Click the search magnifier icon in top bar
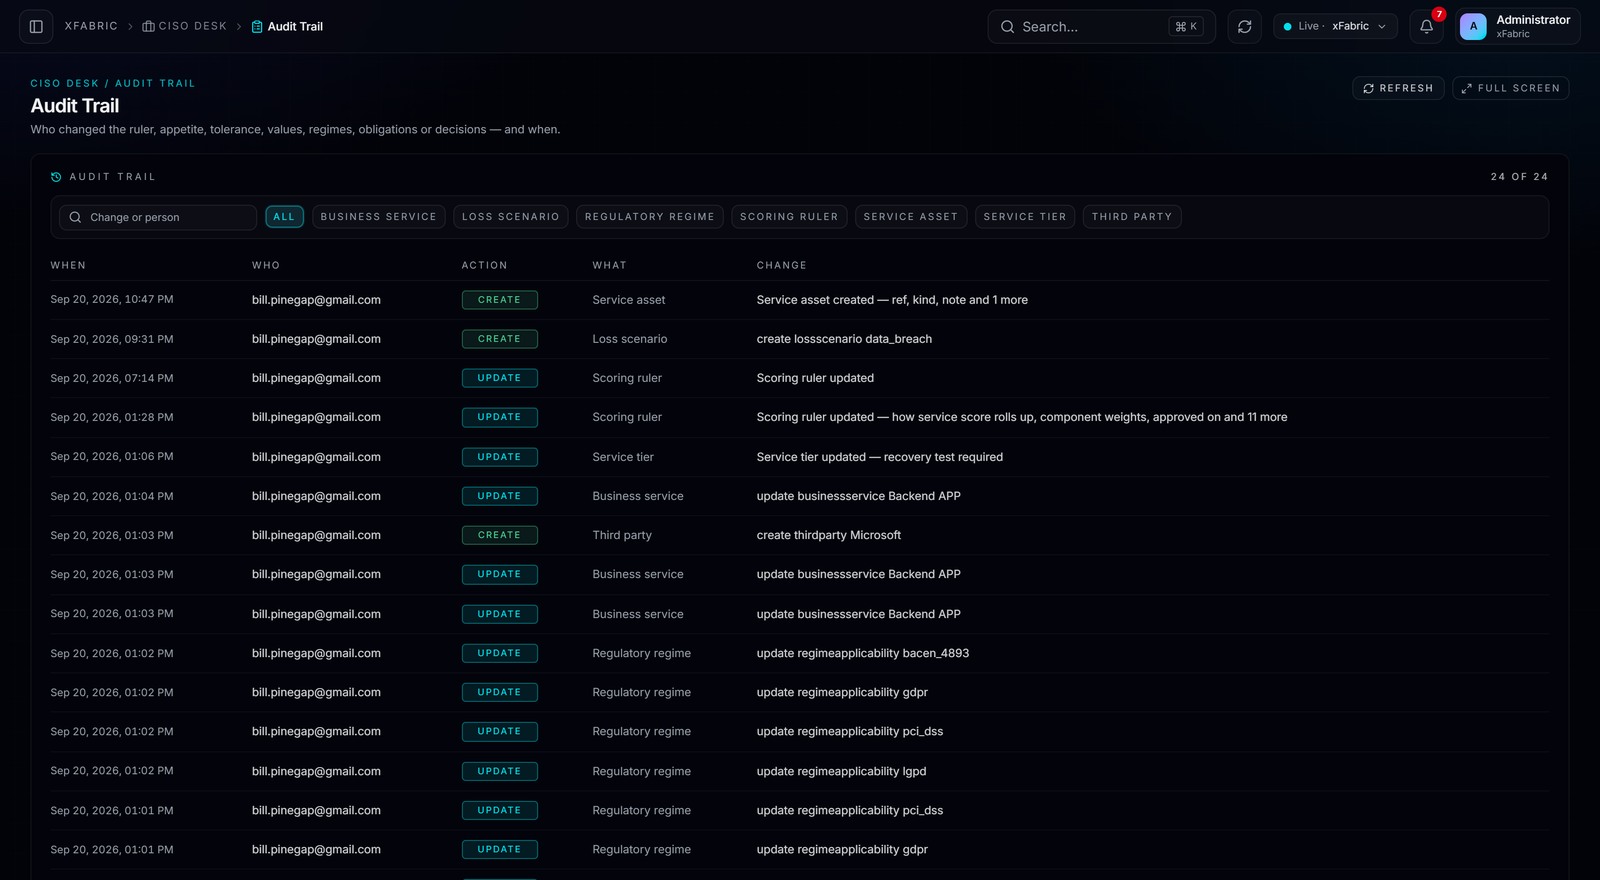 [1007, 27]
